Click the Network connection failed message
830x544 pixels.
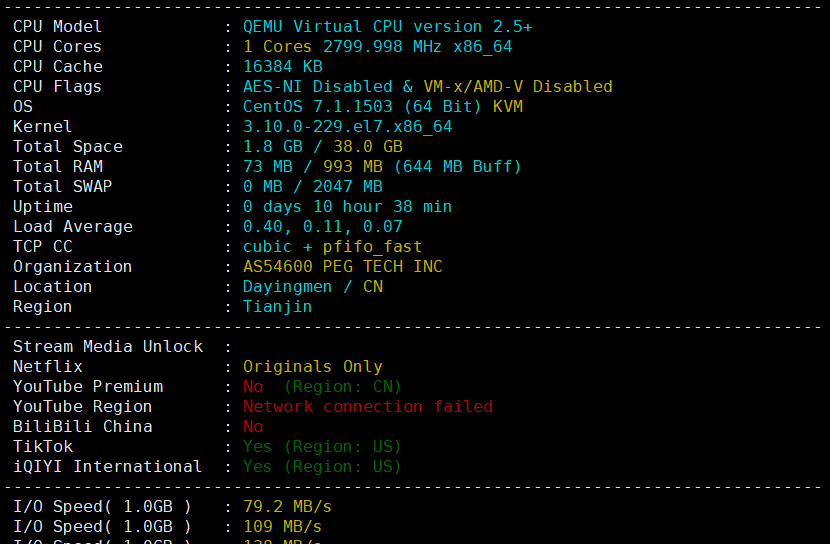pyautogui.click(x=368, y=406)
